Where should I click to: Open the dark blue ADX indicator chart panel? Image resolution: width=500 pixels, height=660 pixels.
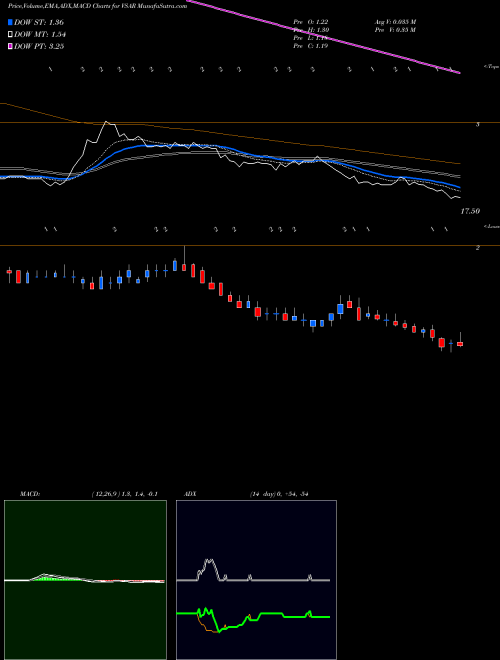point(256,580)
